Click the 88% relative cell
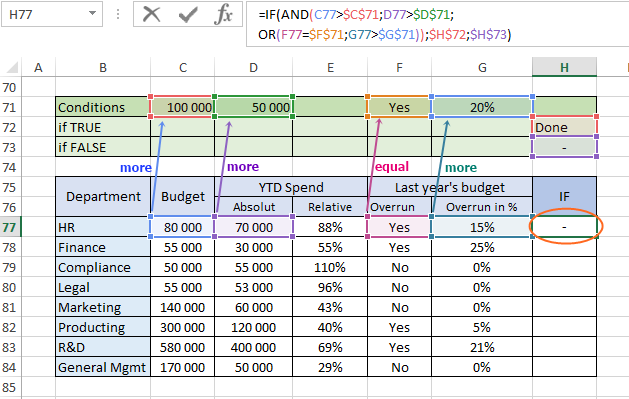The width and height of the screenshot is (629, 399). coord(330,227)
